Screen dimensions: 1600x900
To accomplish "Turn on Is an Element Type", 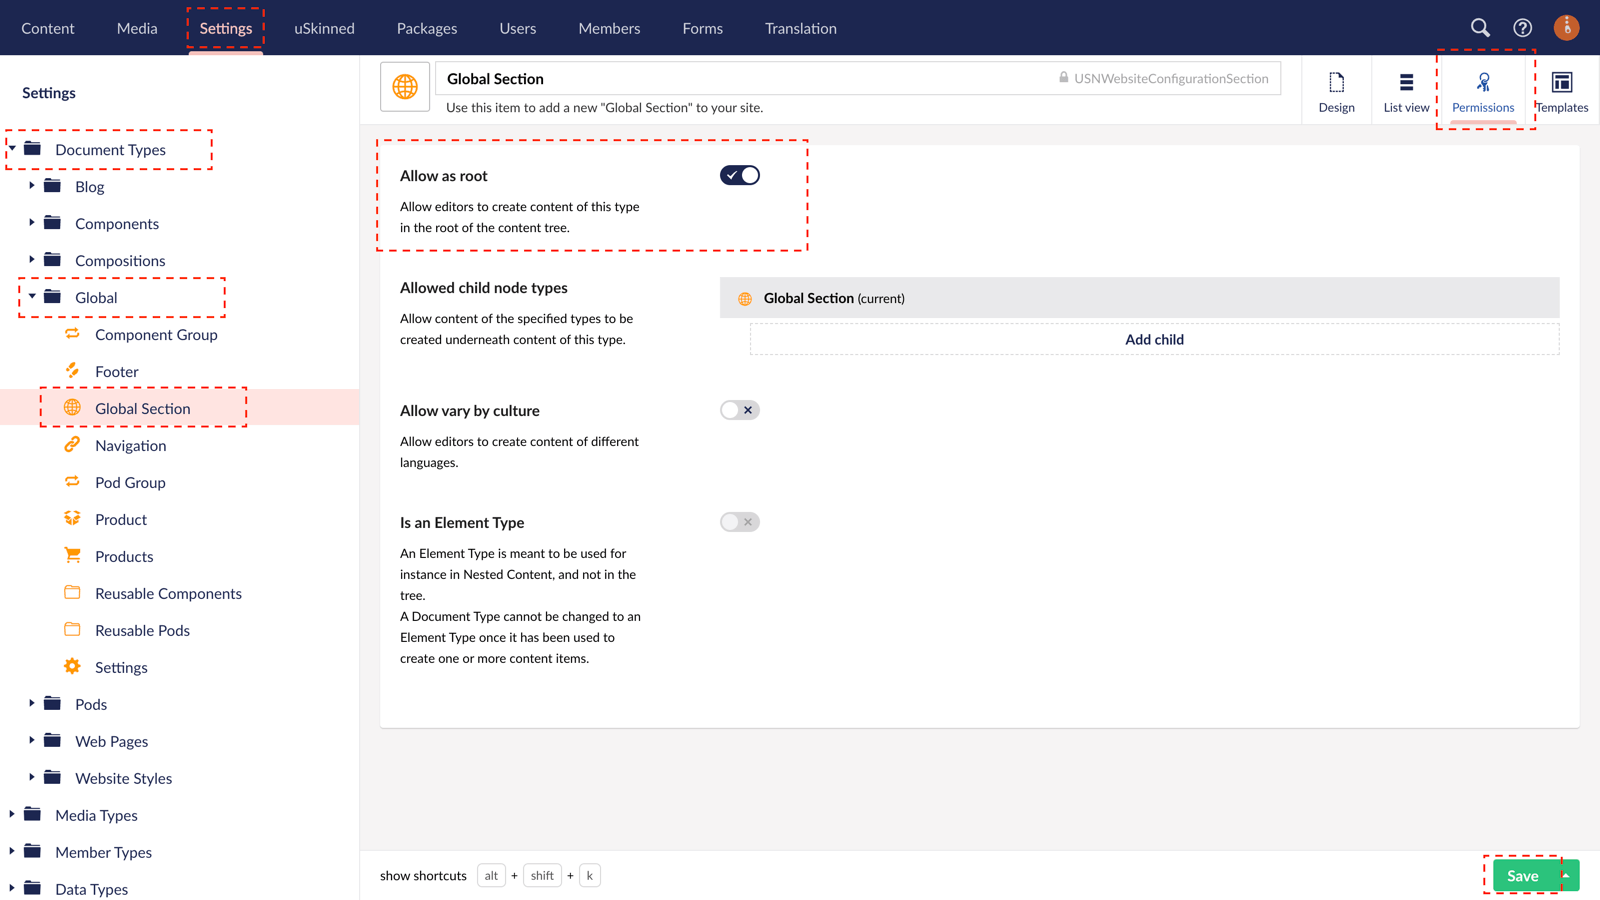I will pyautogui.click(x=739, y=521).
